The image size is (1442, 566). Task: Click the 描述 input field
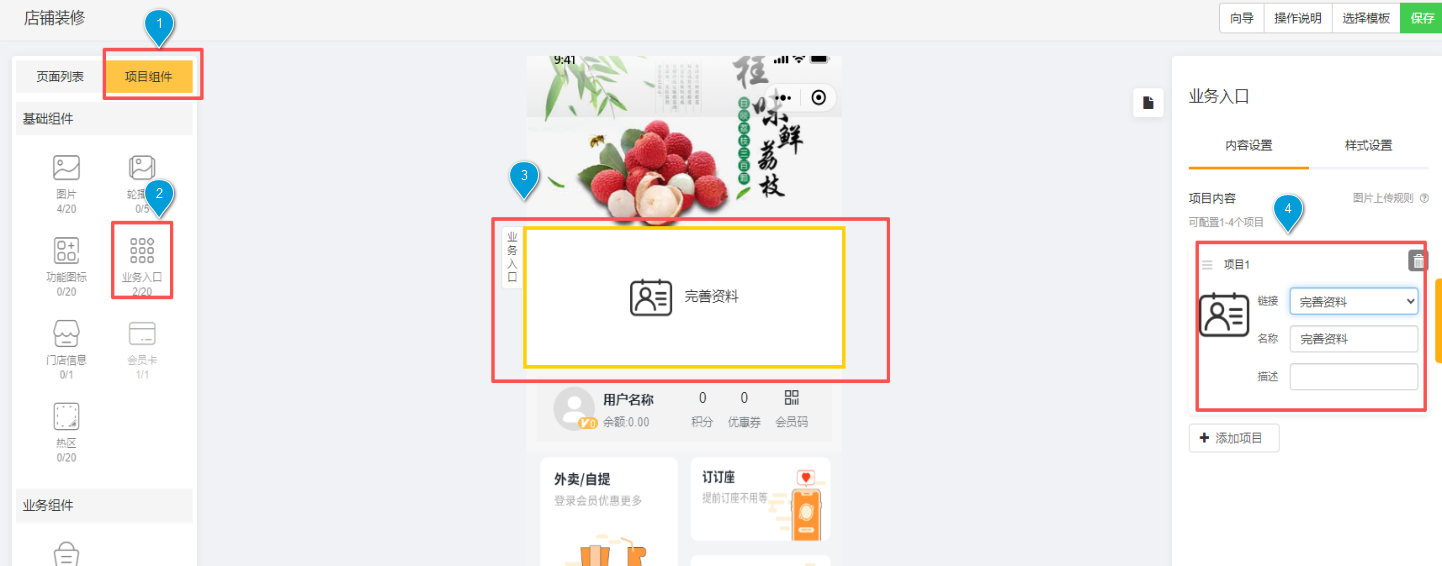pos(1354,377)
